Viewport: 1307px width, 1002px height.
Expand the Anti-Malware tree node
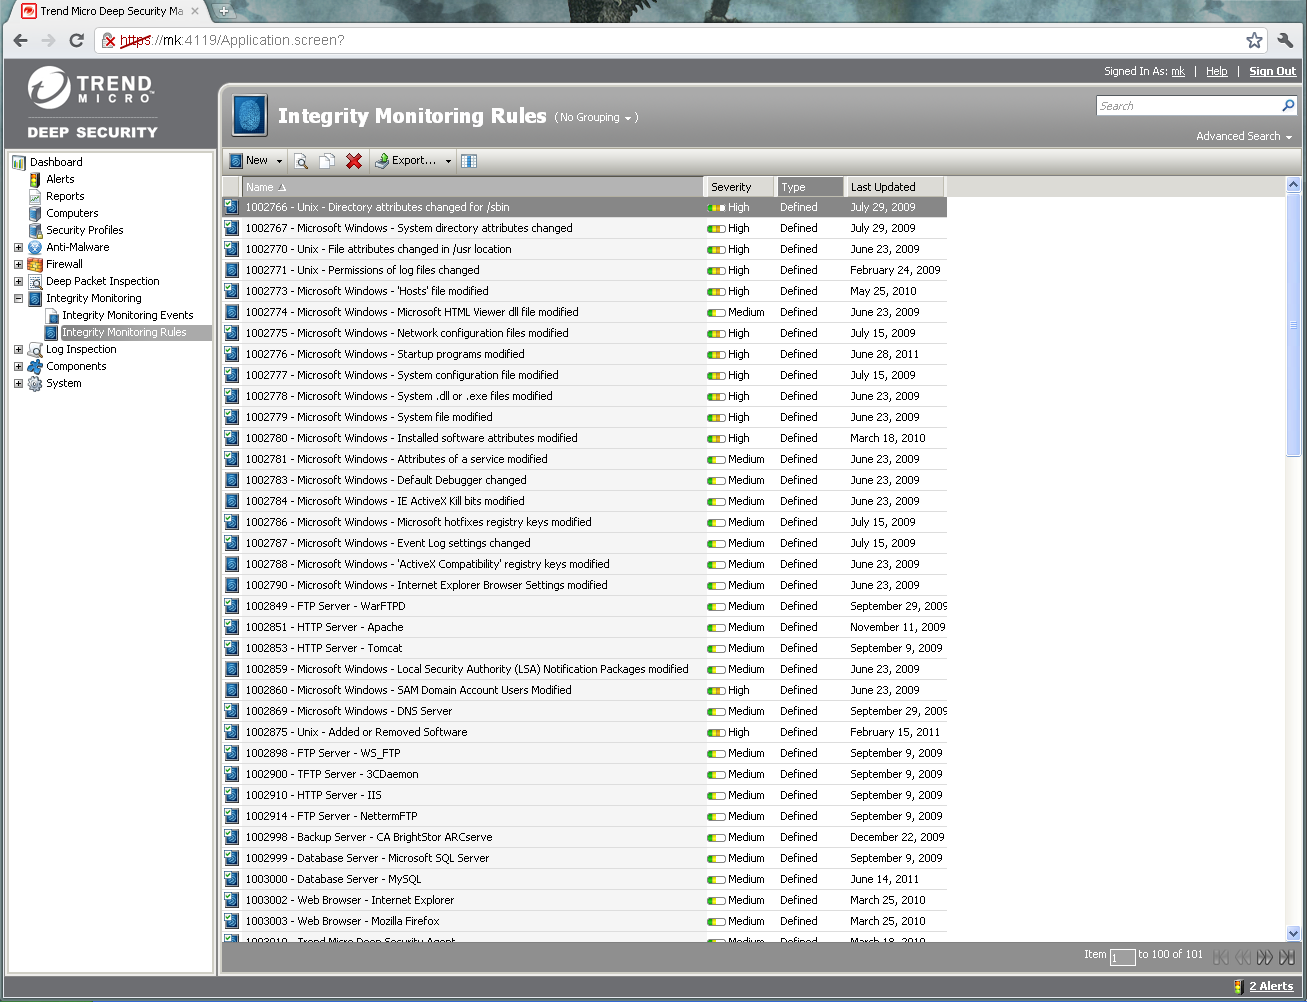tap(18, 247)
